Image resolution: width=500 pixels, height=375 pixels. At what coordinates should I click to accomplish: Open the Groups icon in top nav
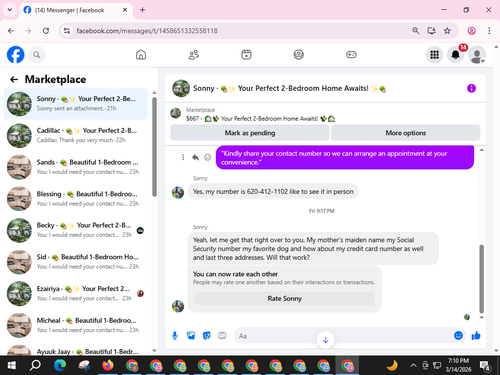[299, 55]
